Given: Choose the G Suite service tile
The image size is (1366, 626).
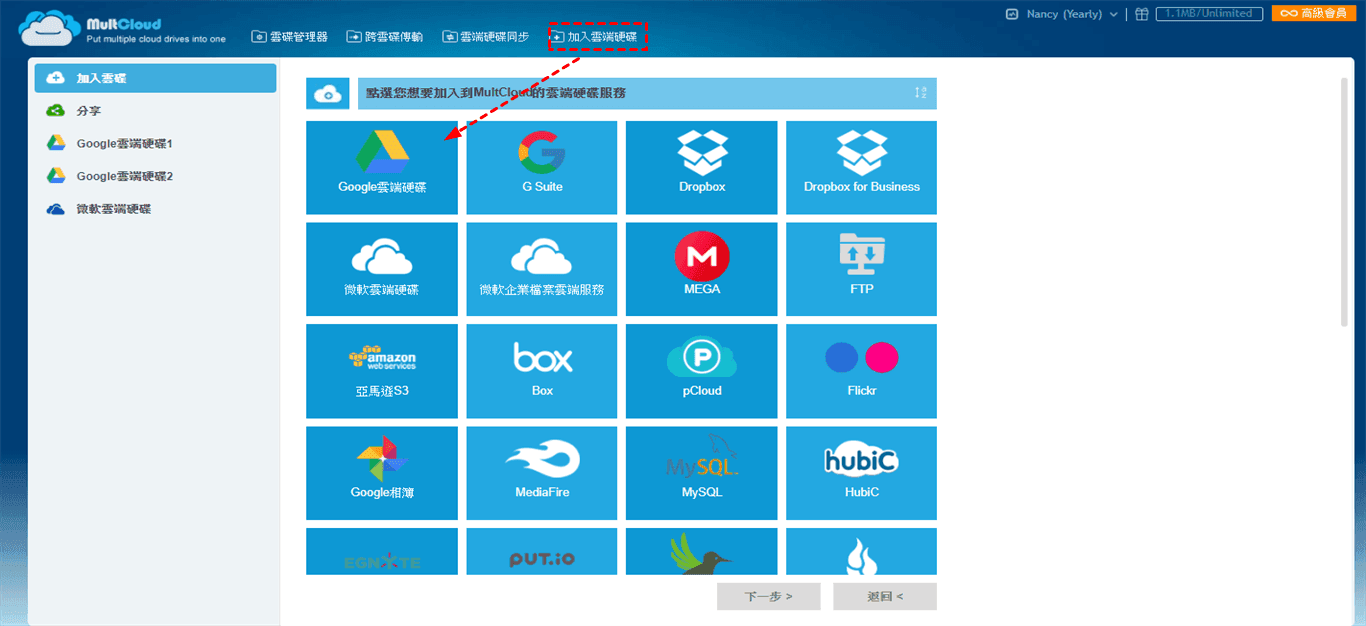Looking at the screenshot, I should (x=542, y=167).
